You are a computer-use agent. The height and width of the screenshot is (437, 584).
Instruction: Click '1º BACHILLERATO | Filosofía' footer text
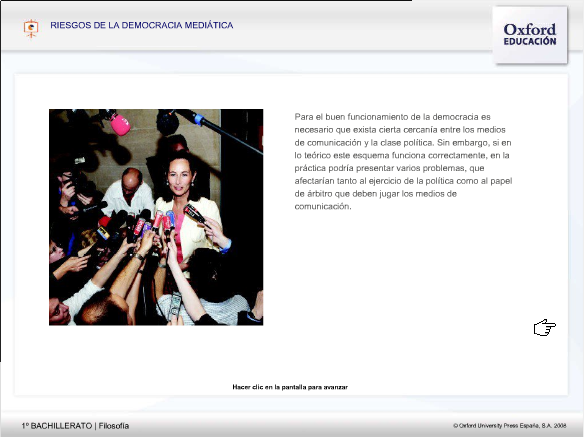click(76, 426)
